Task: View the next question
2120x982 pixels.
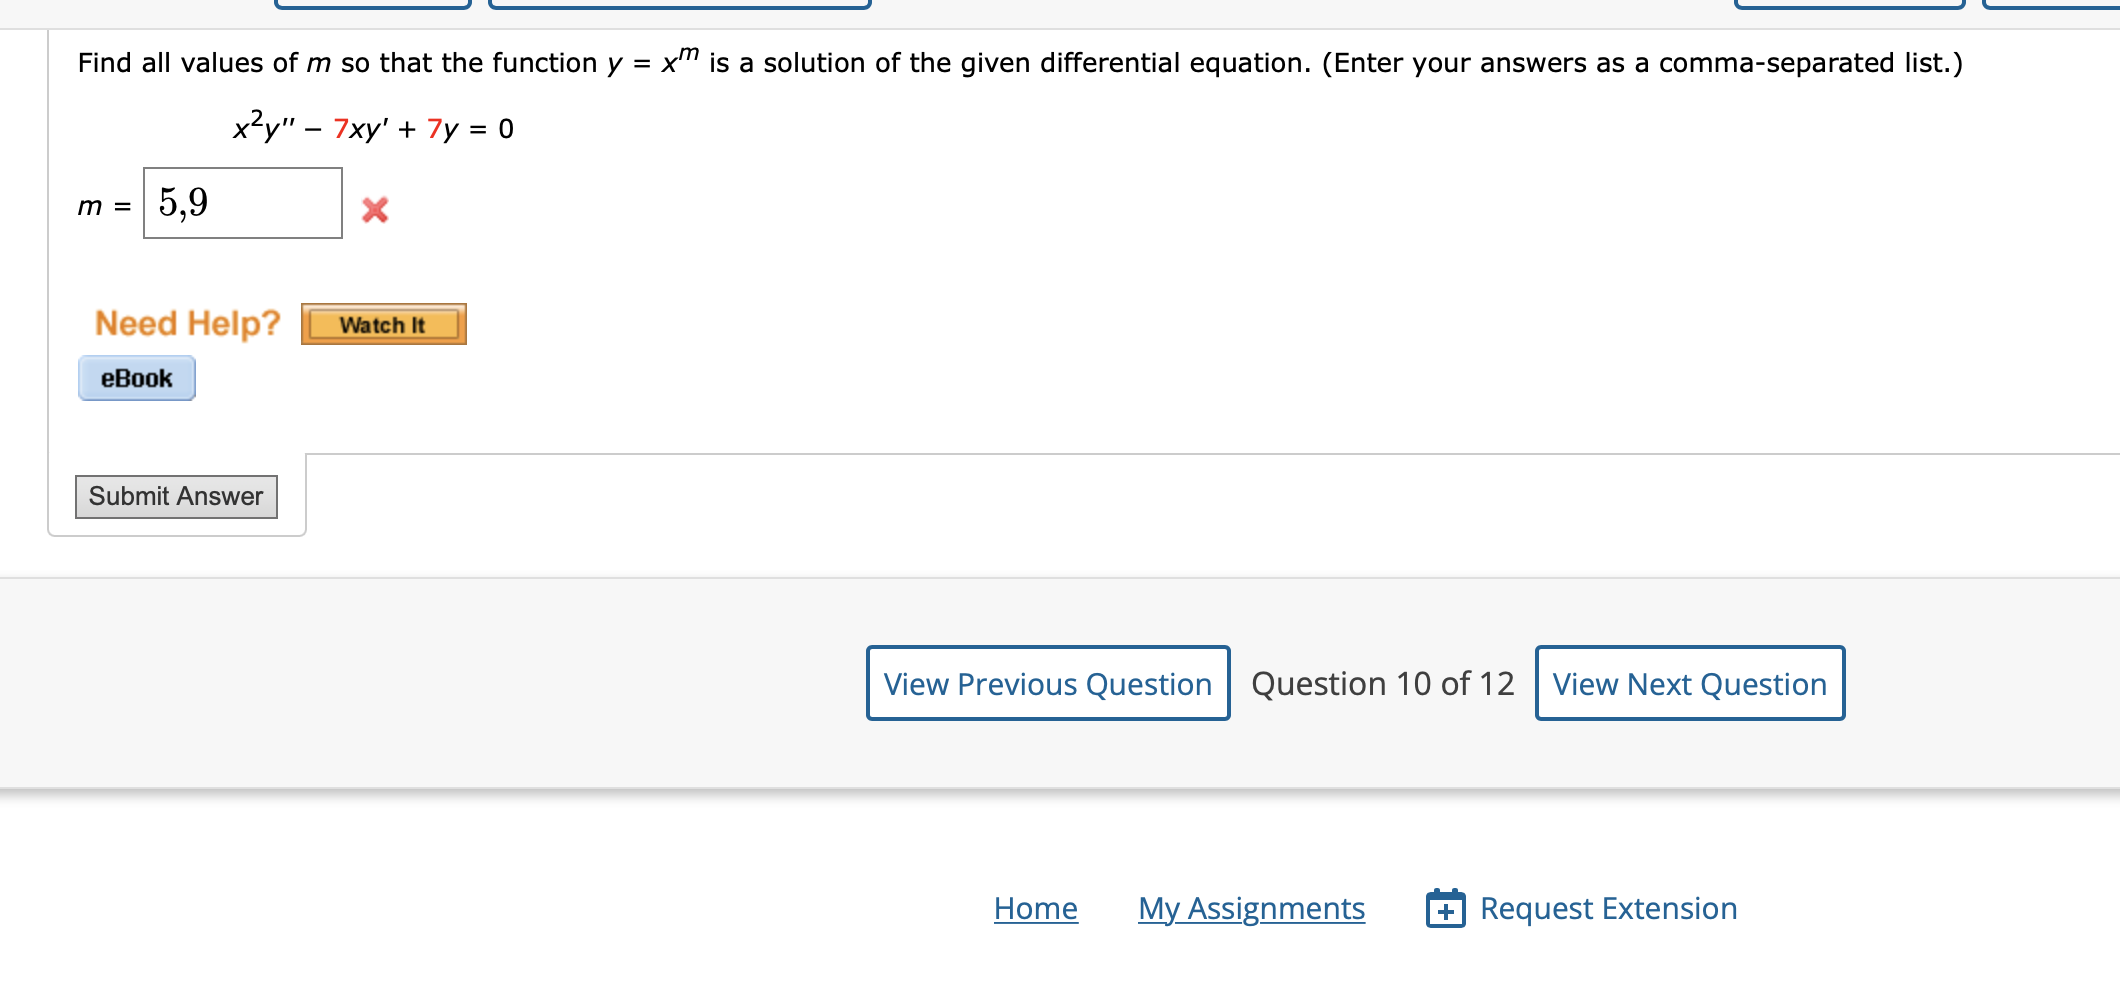Action: click(1689, 684)
